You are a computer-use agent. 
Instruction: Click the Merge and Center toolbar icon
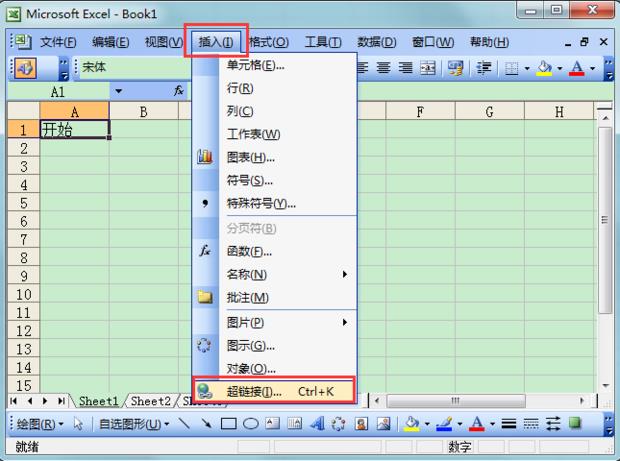point(427,68)
